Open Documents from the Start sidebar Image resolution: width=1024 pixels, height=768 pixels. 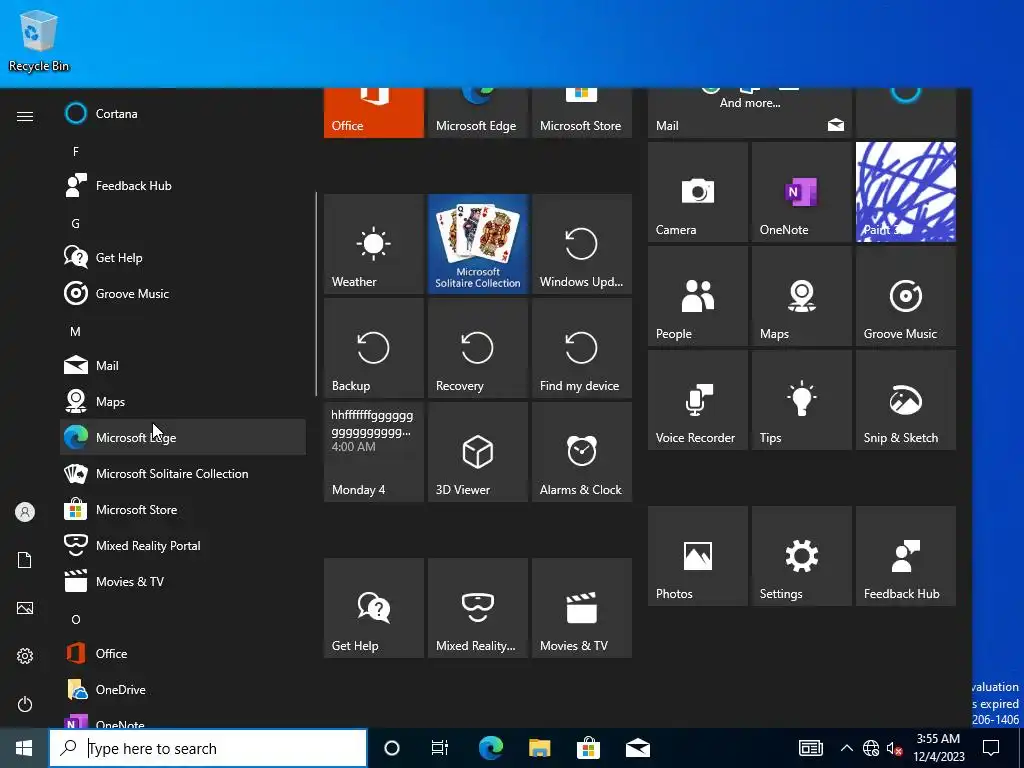click(25, 560)
